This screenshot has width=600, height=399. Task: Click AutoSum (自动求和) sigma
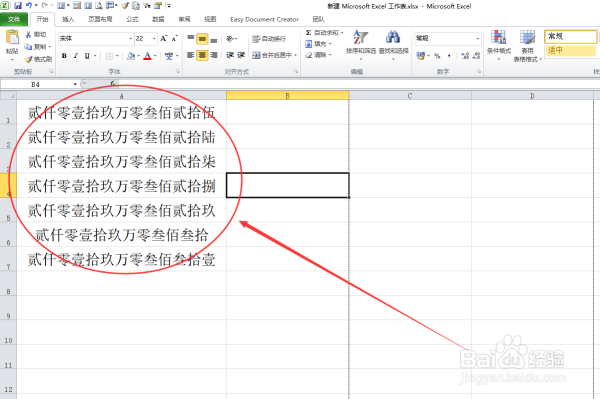point(322,33)
